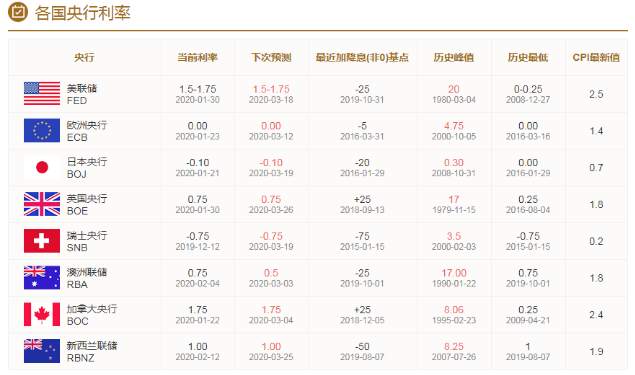Click the Australia flag in RBA row
Screen dimensions: 635x375
coord(42,278)
